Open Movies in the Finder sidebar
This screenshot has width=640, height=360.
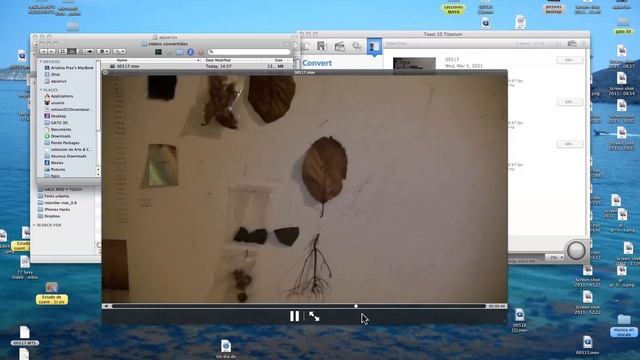point(53,162)
